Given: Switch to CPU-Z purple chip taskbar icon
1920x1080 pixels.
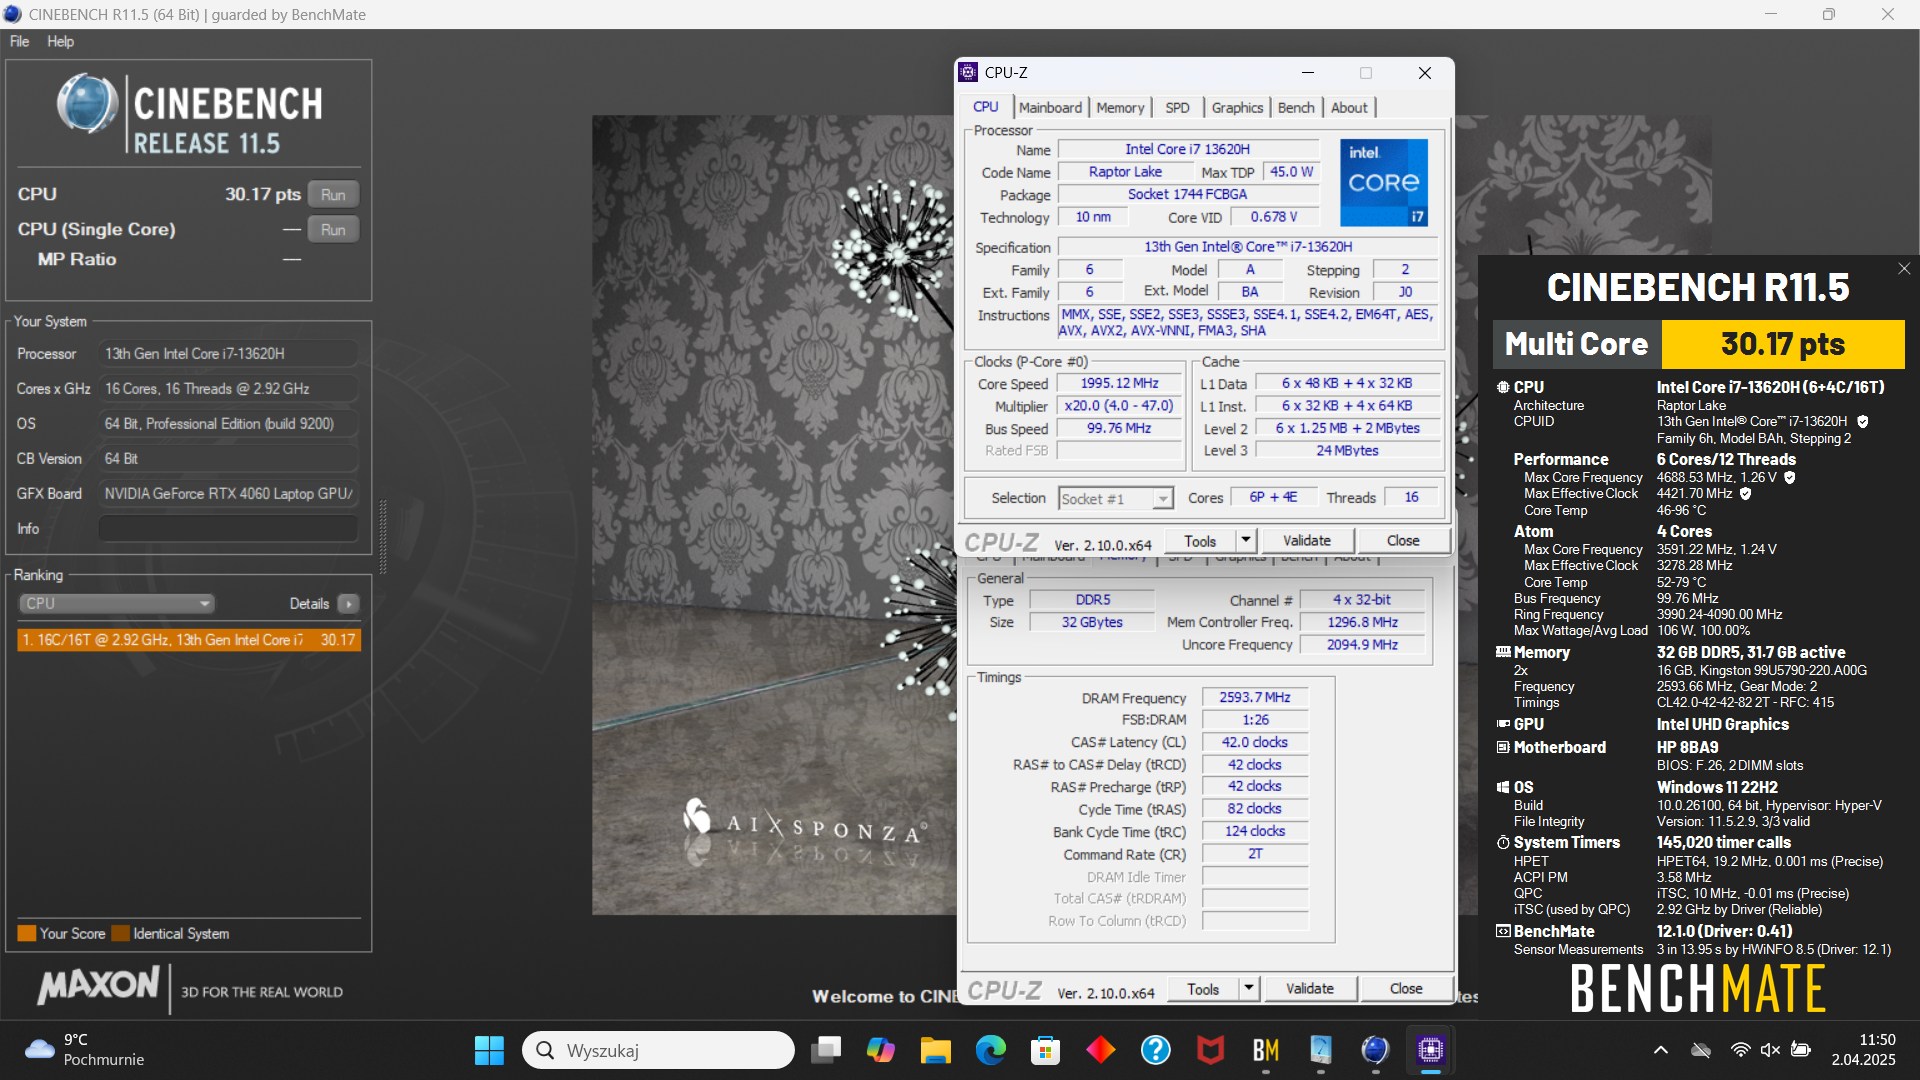Looking at the screenshot, I should coord(1431,1050).
